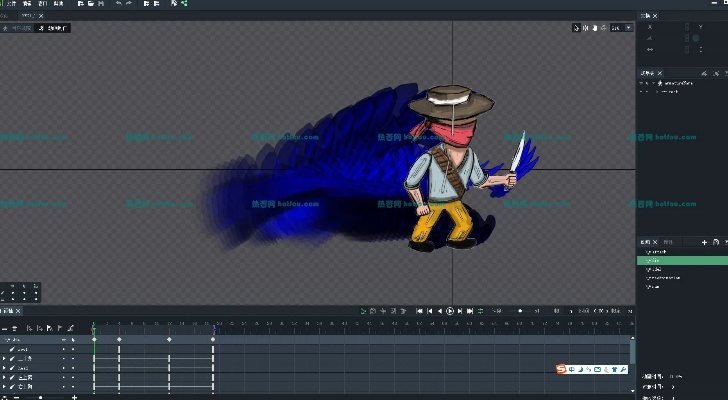Close the open project tab
The height and width of the screenshot is (400, 728).
(41, 16)
